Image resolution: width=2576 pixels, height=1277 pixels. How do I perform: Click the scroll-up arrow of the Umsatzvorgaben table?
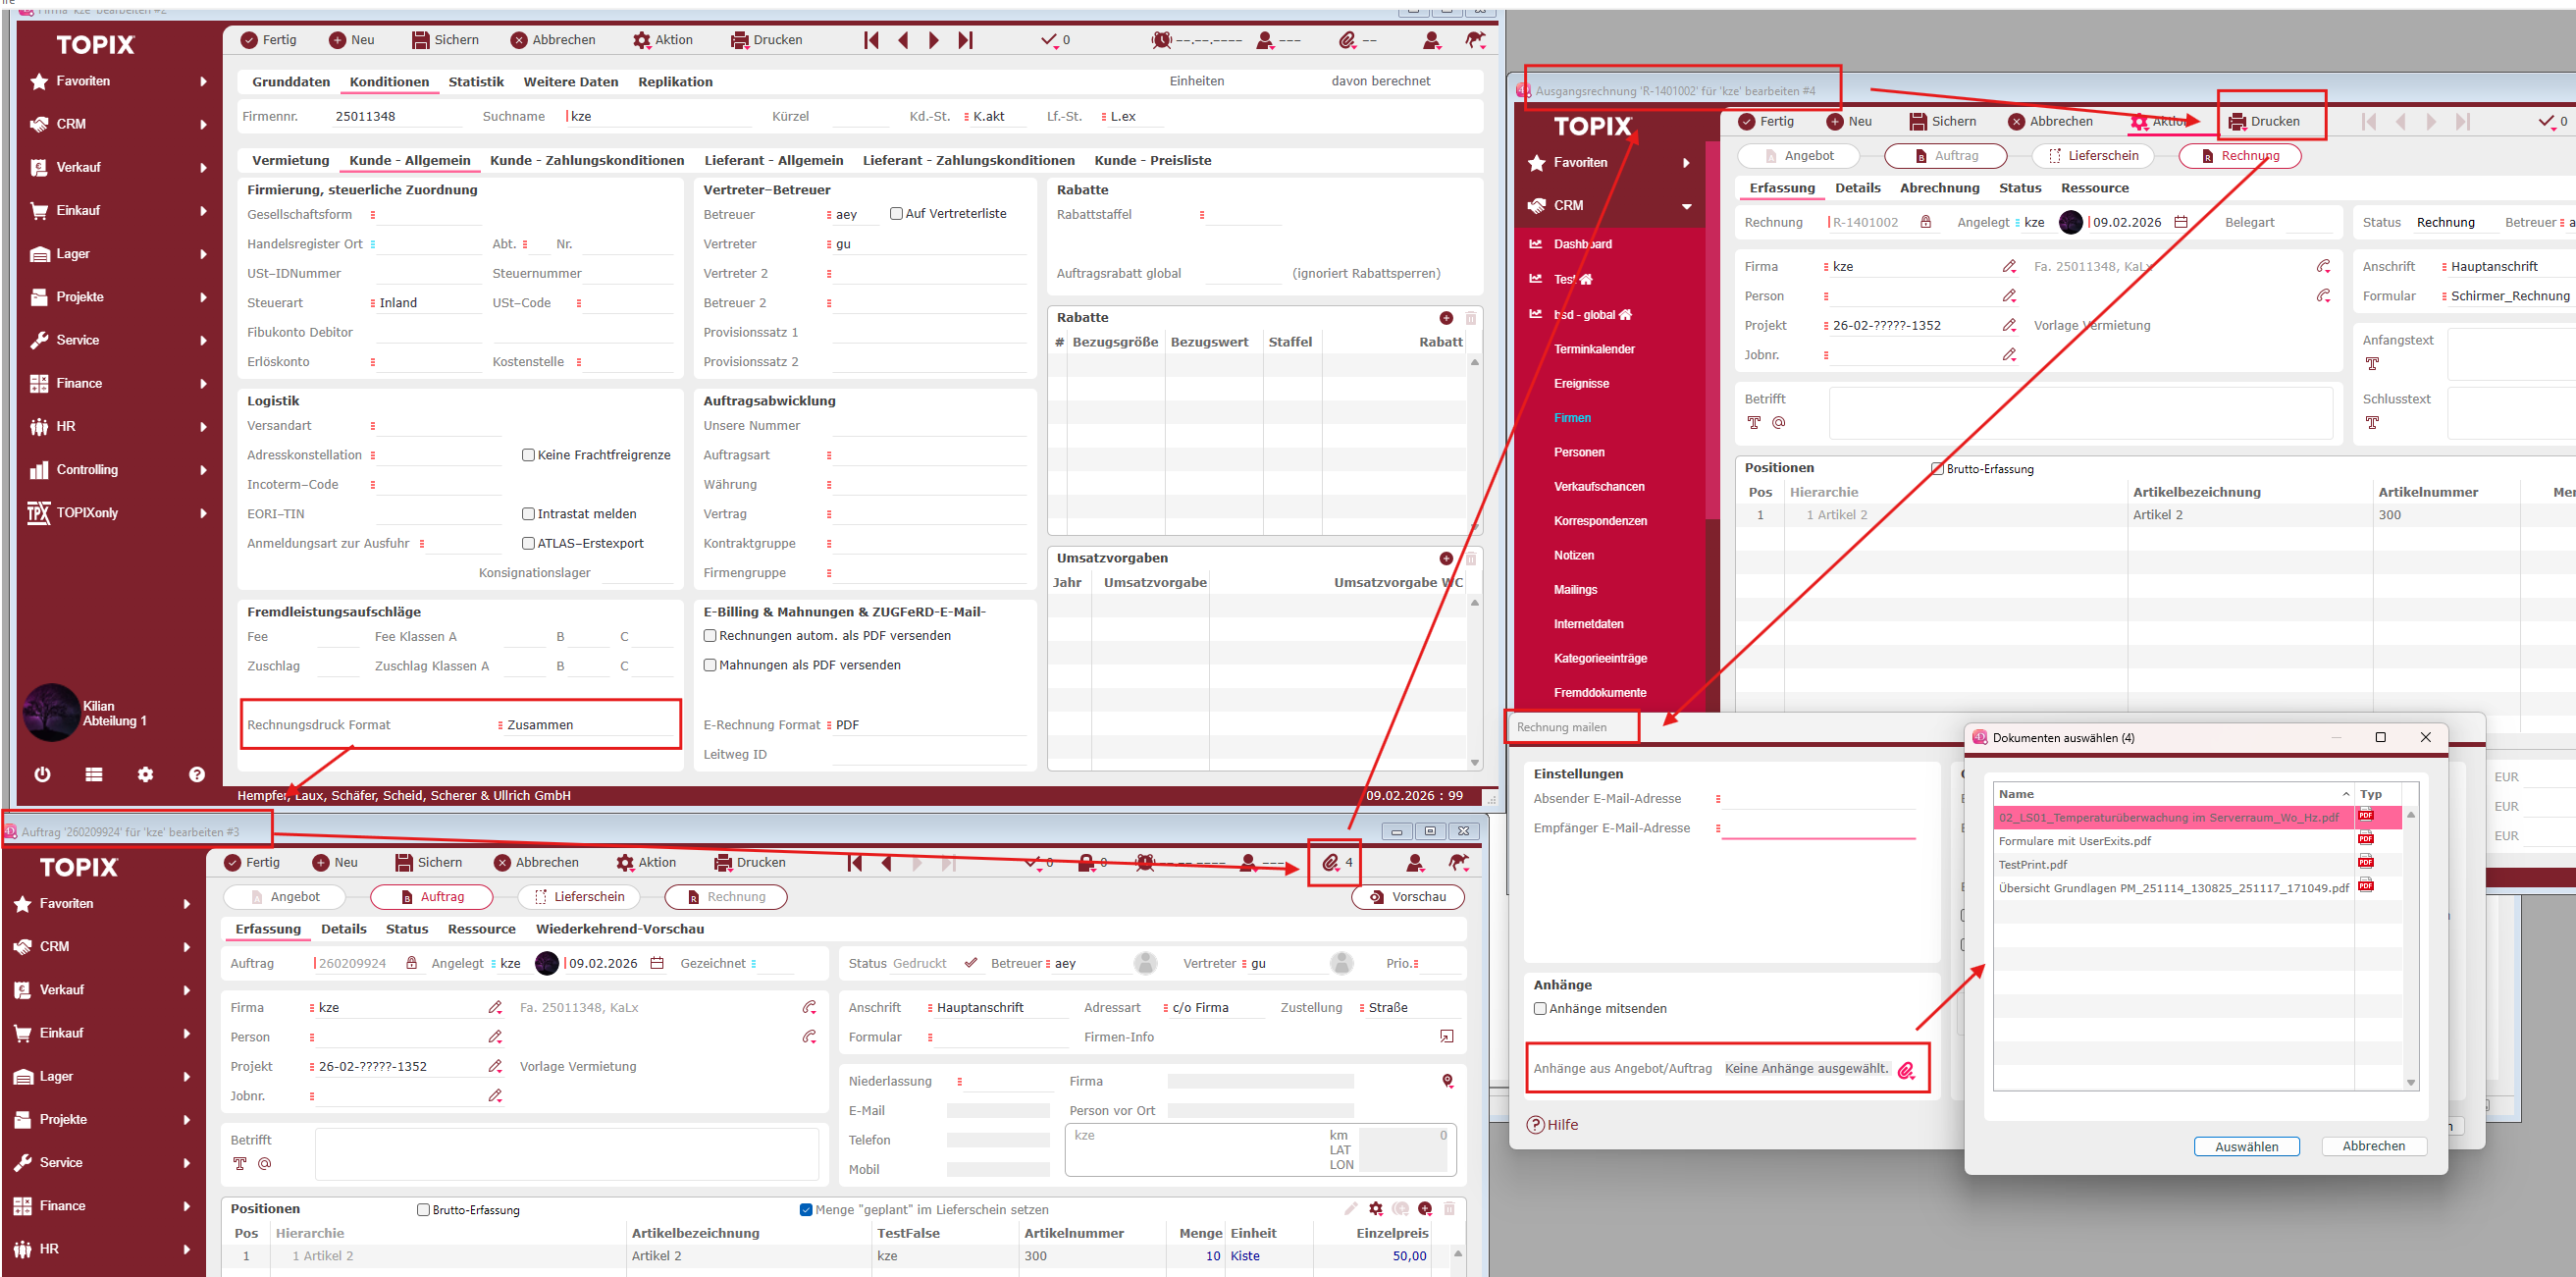[x=1475, y=603]
